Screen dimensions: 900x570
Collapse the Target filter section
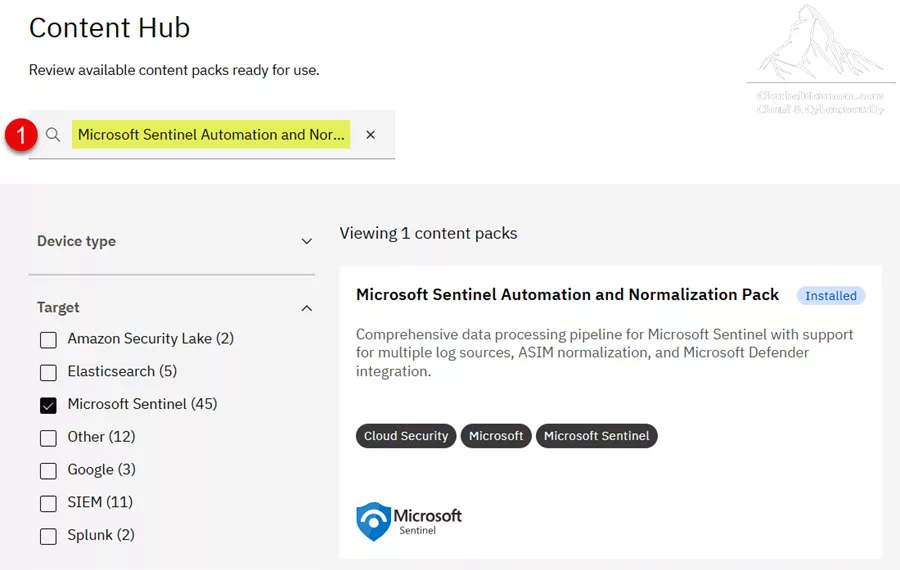point(307,308)
